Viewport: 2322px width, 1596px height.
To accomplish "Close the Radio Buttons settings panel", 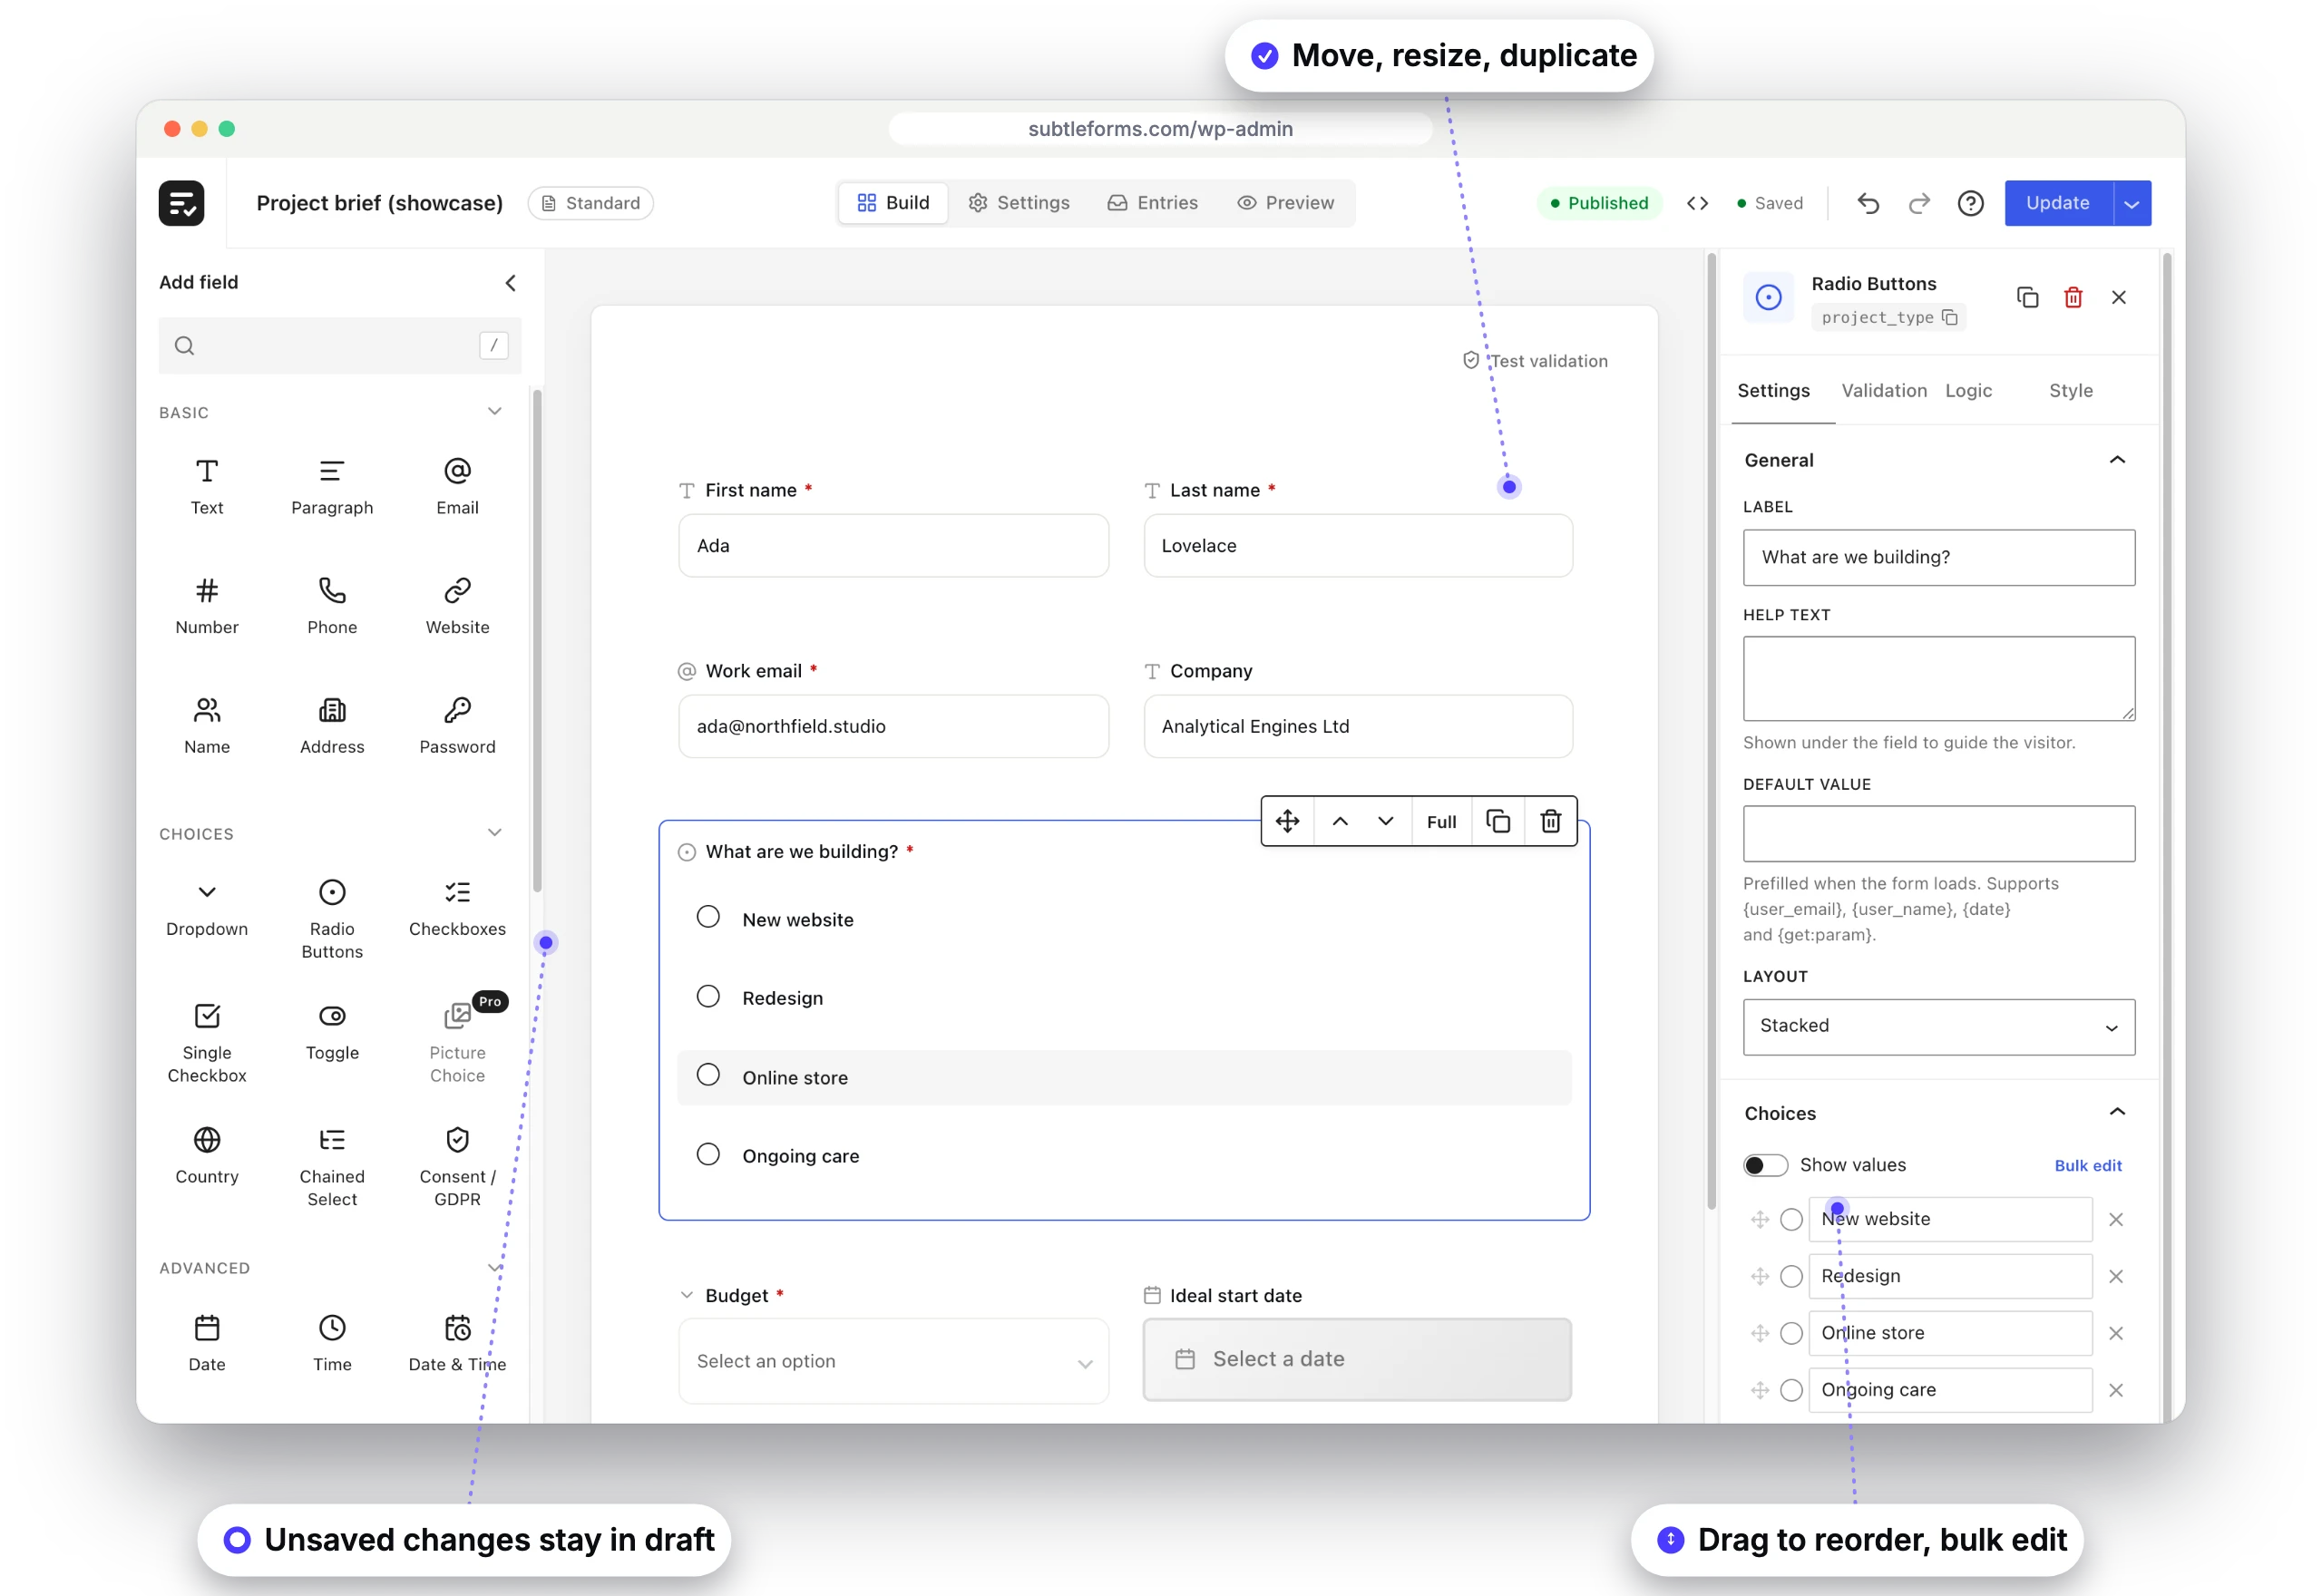I will click(x=2118, y=297).
